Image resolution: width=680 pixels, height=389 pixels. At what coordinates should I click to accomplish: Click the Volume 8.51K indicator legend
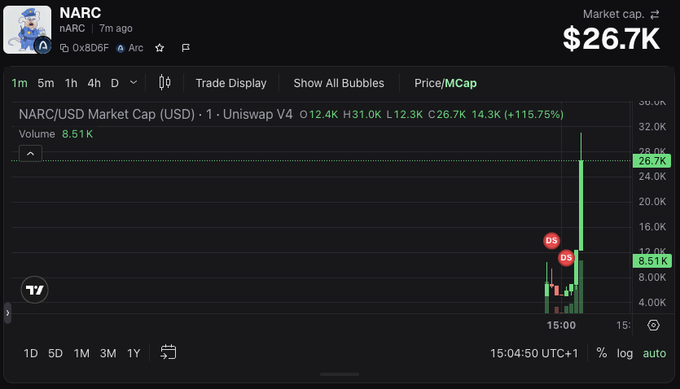click(56, 134)
